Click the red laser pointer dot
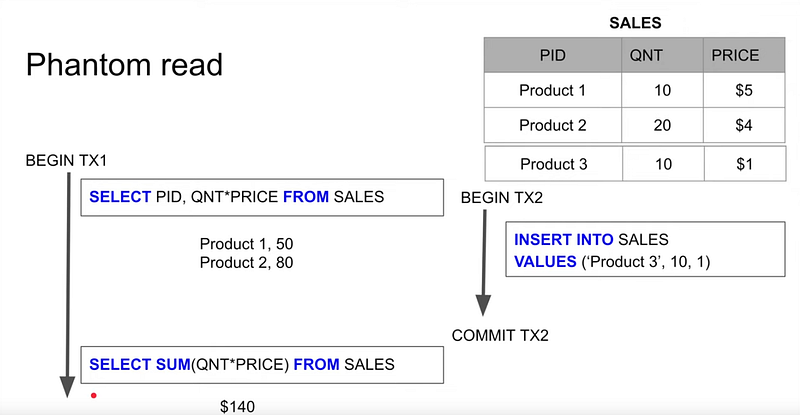The height and width of the screenshot is (415, 800). [x=93, y=396]
